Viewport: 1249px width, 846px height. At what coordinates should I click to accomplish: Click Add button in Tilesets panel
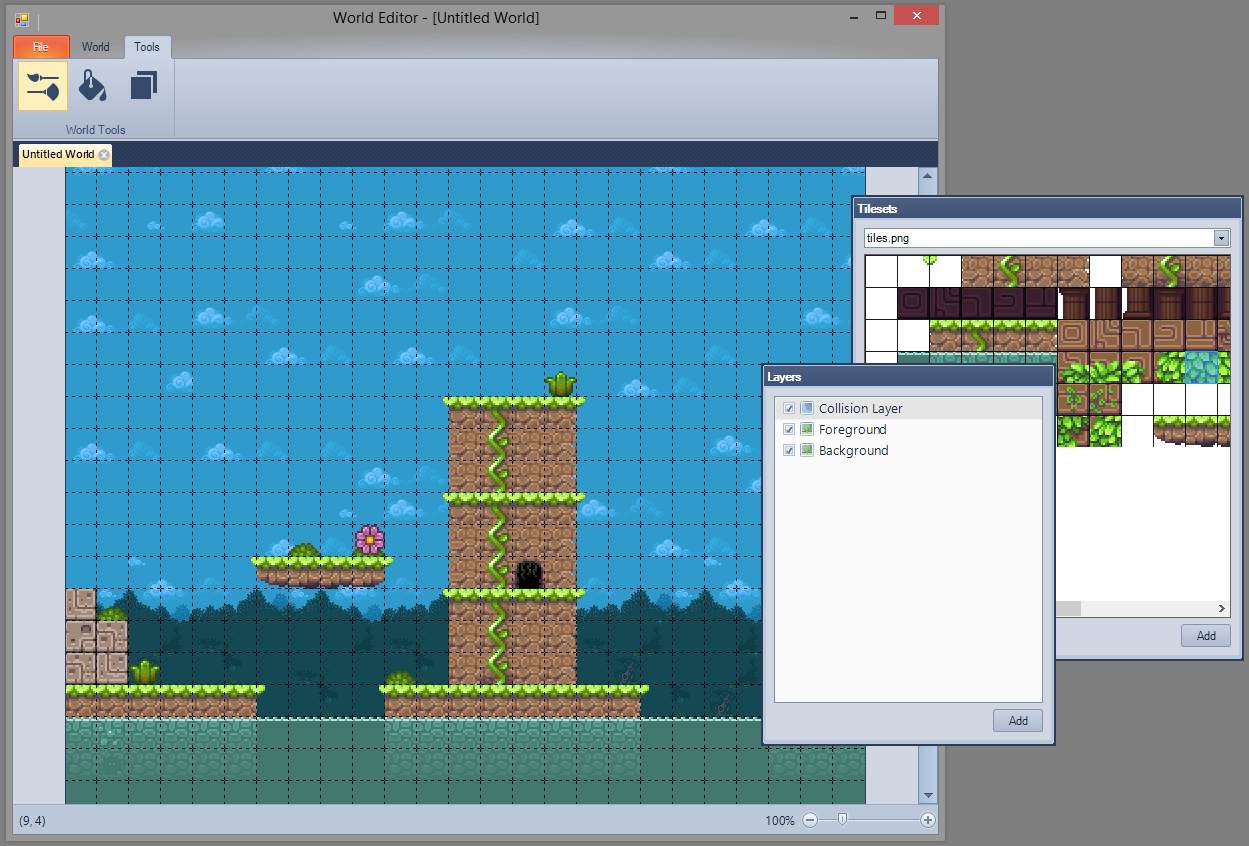pyautogui.click(x=1206, y=635)
